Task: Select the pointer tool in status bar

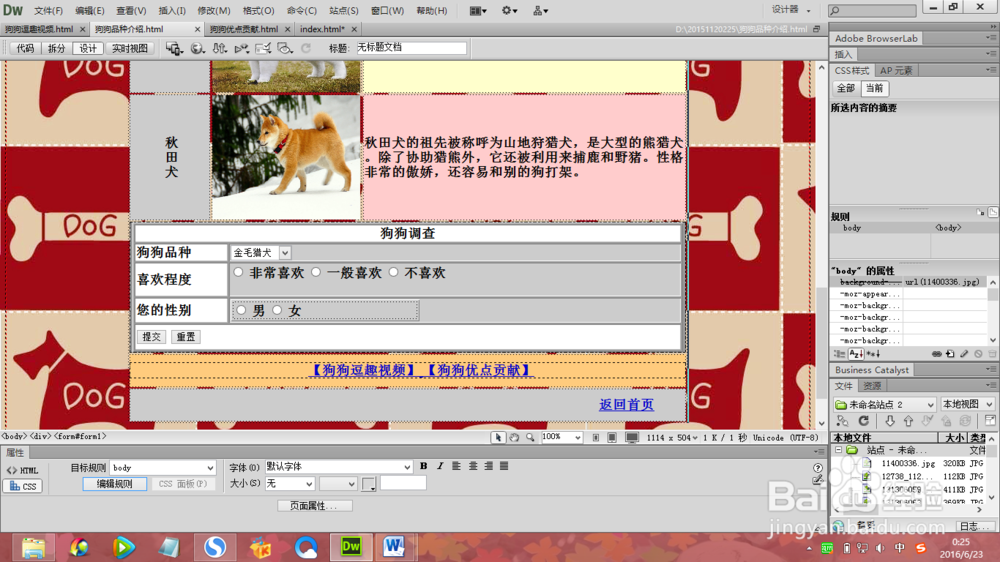Action: pos(497,438)
